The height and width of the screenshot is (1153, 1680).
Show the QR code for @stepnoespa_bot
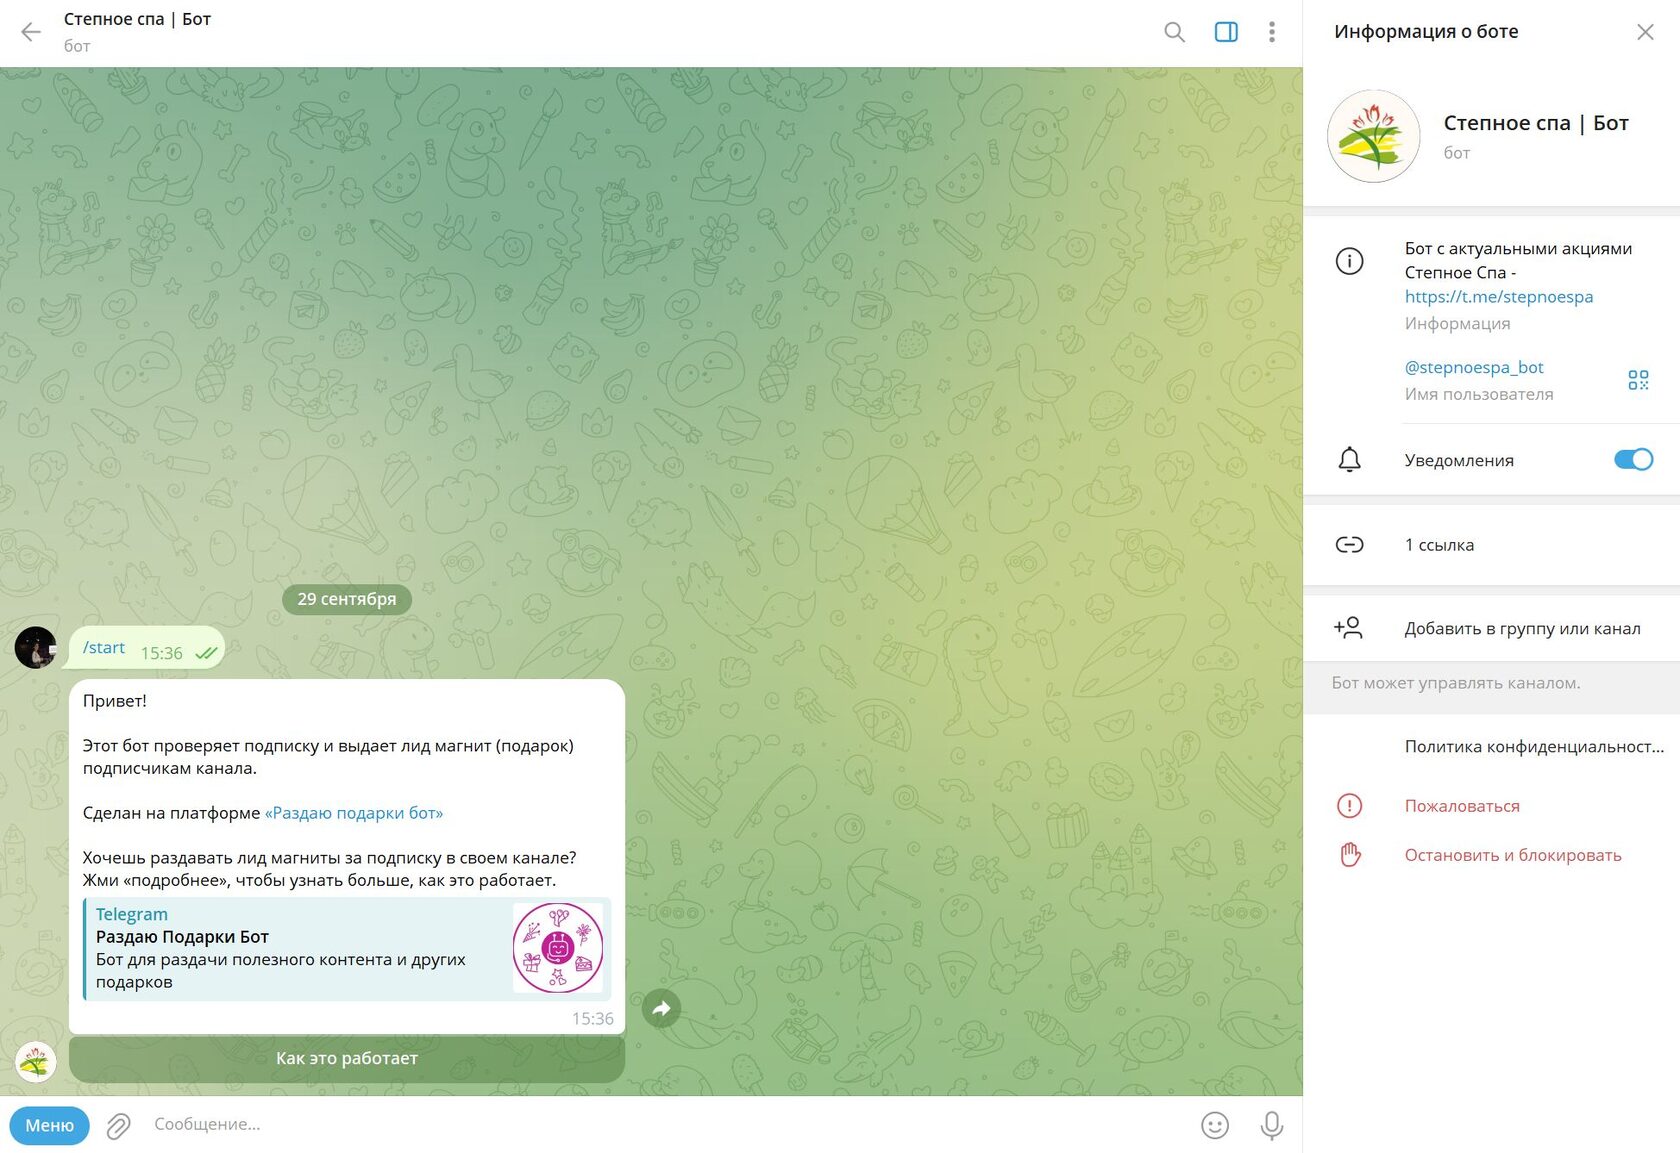point(1638,380)
